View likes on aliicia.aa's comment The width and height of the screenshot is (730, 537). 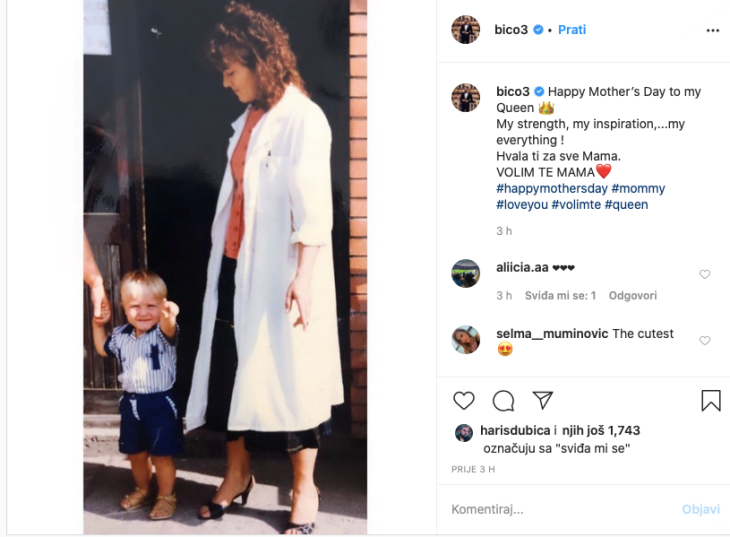[560, 296]
